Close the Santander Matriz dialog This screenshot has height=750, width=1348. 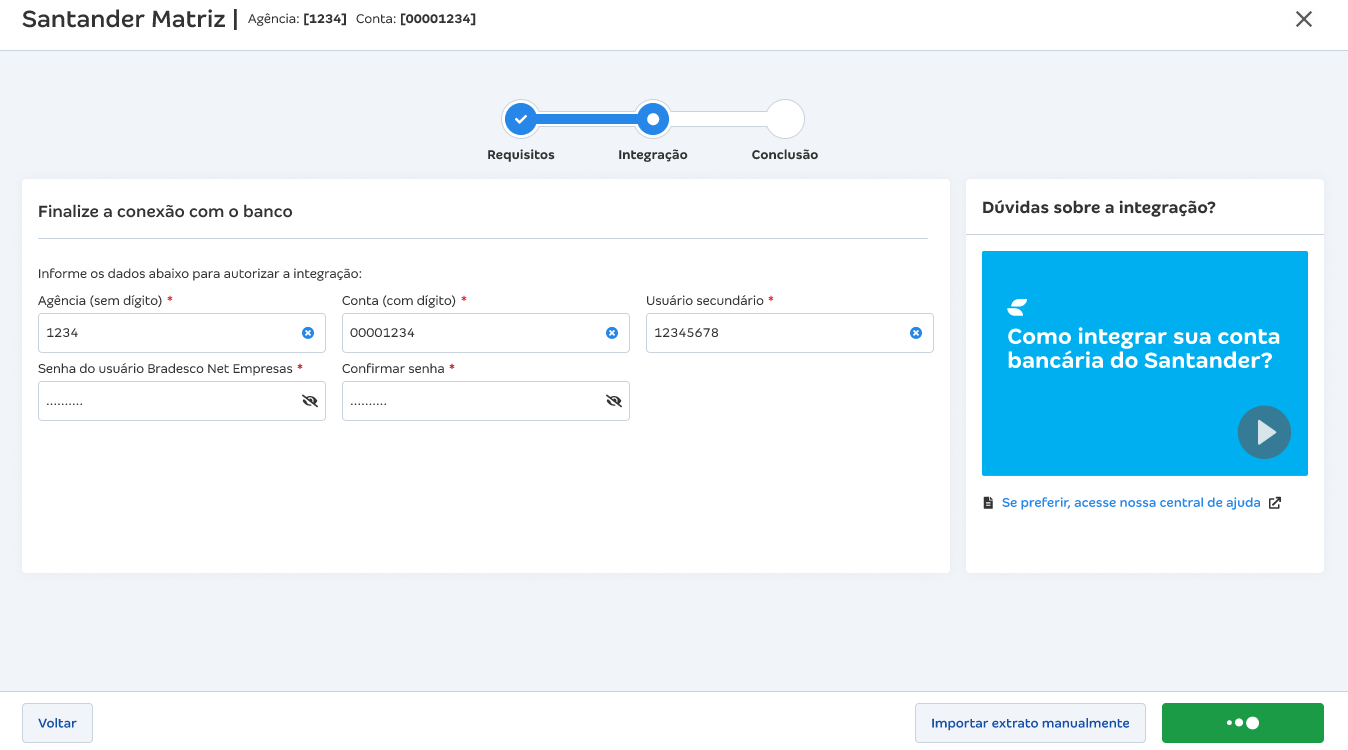tap(1303, 19)
